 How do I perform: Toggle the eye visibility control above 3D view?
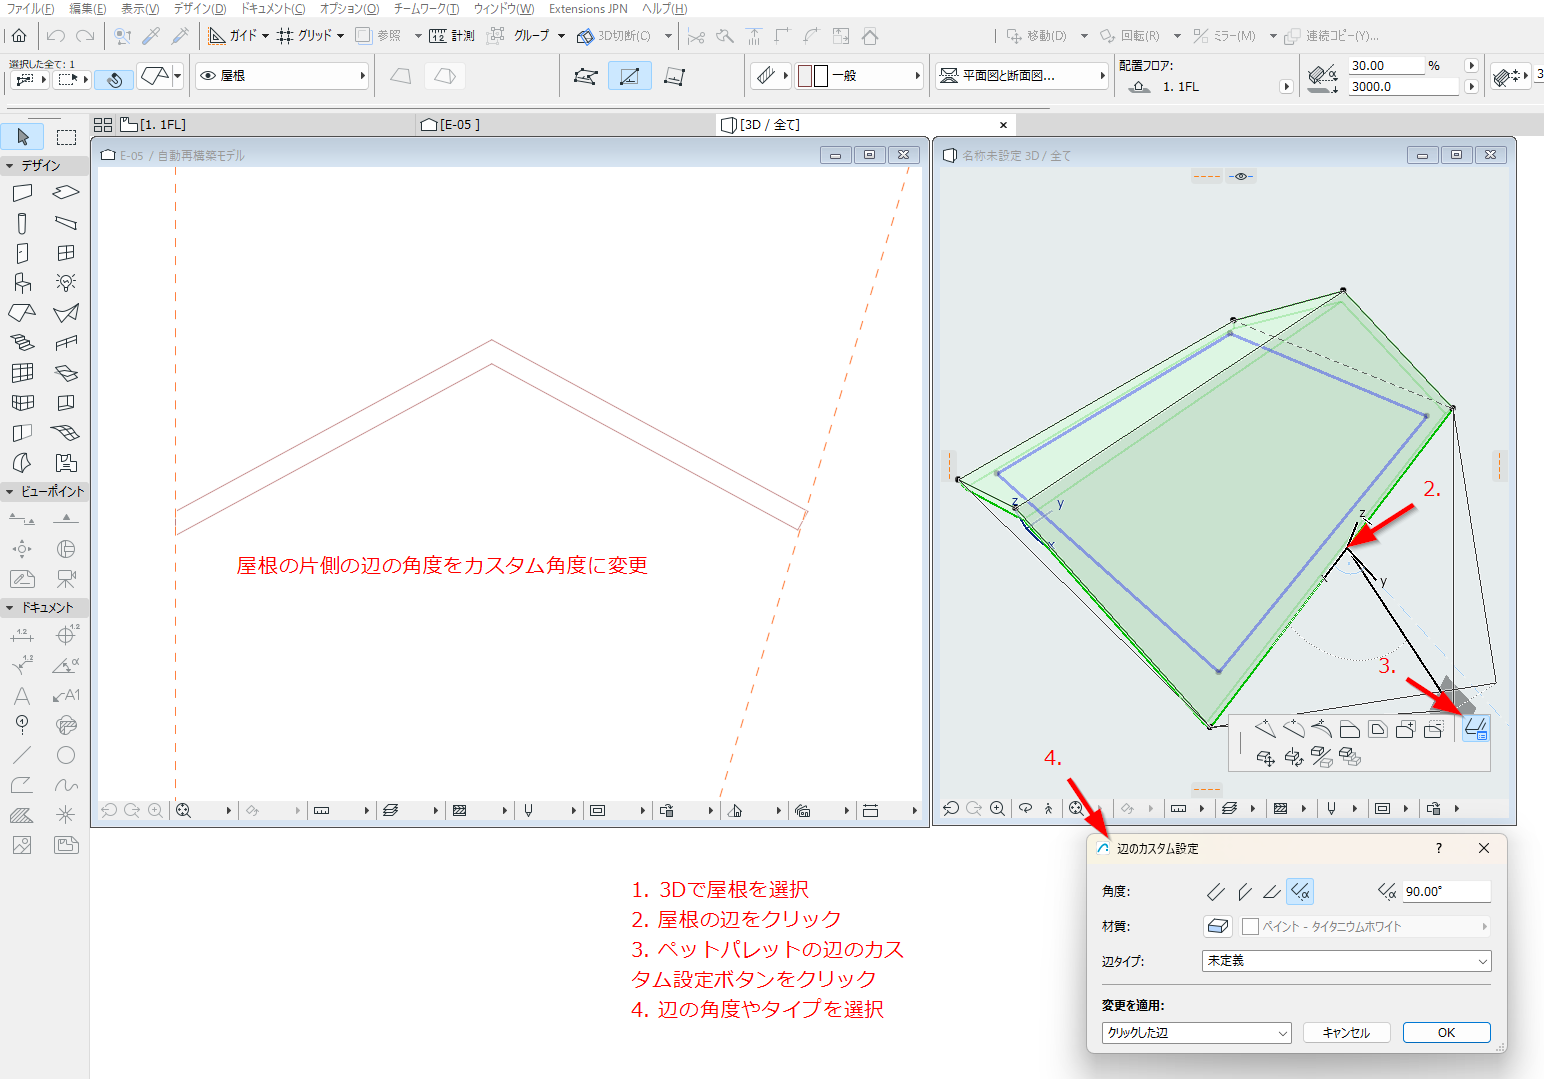click(x=1241, y=176)
